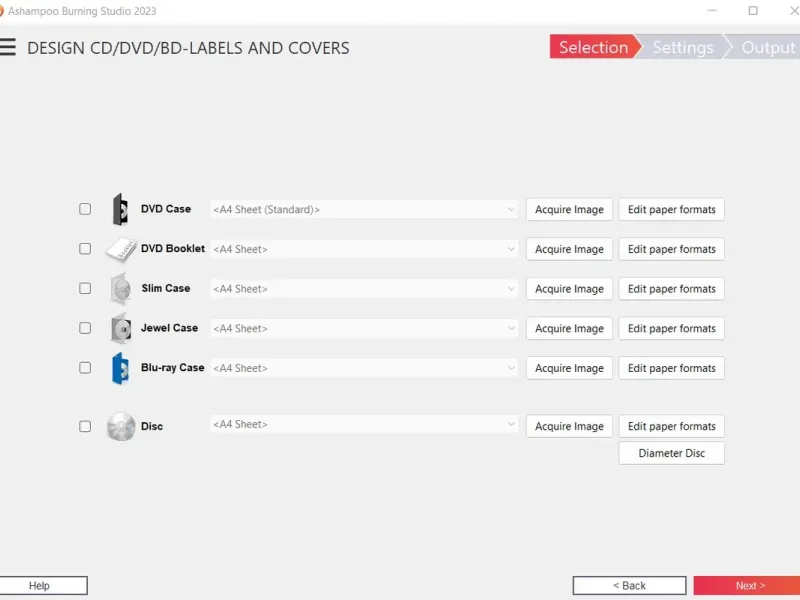This screenshot has height=600, width=800.
Task: Check the Disc checkbox
Action: click(x=85, y=427)
